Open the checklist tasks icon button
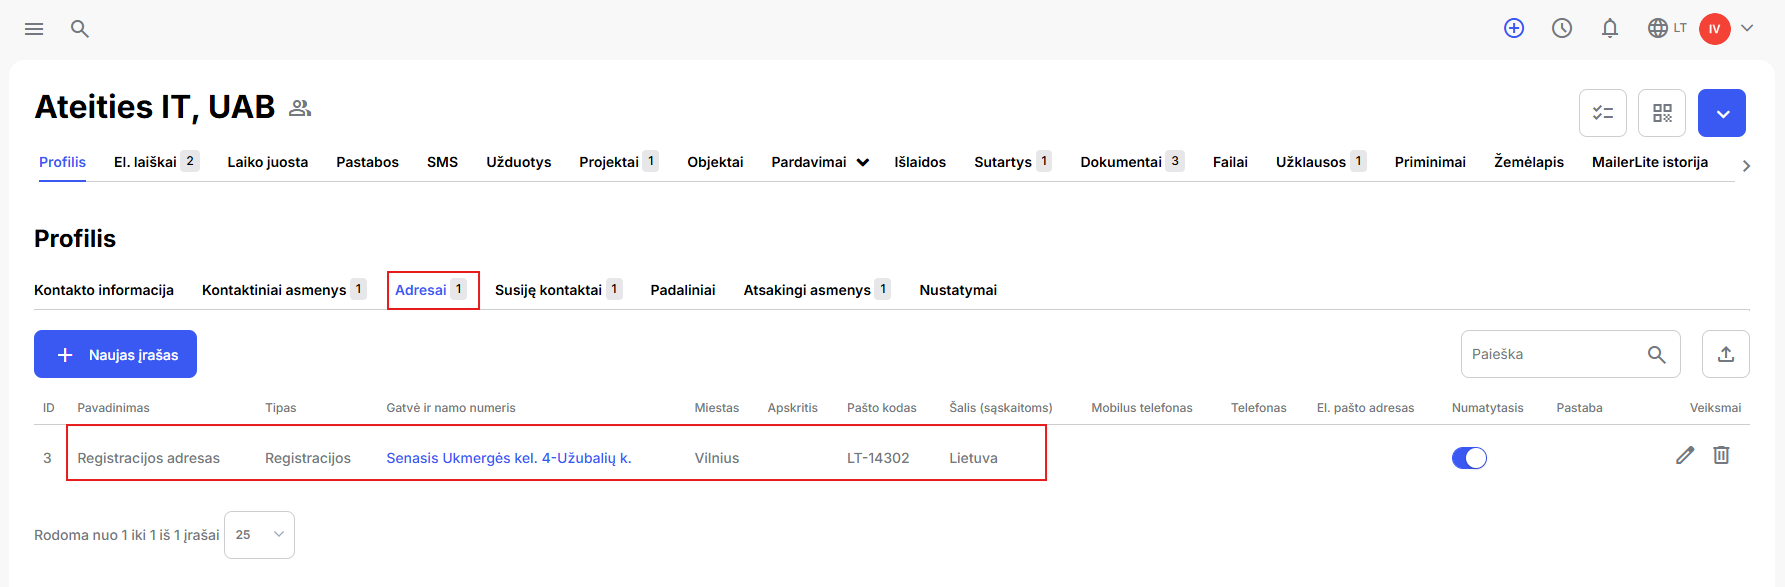1785x587 pixels. click(x=1603, y=113)
